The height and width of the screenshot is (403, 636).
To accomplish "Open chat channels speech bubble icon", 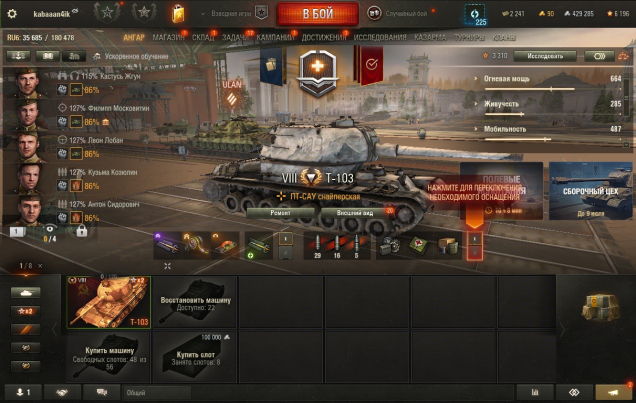I will (x=101, y=392).
